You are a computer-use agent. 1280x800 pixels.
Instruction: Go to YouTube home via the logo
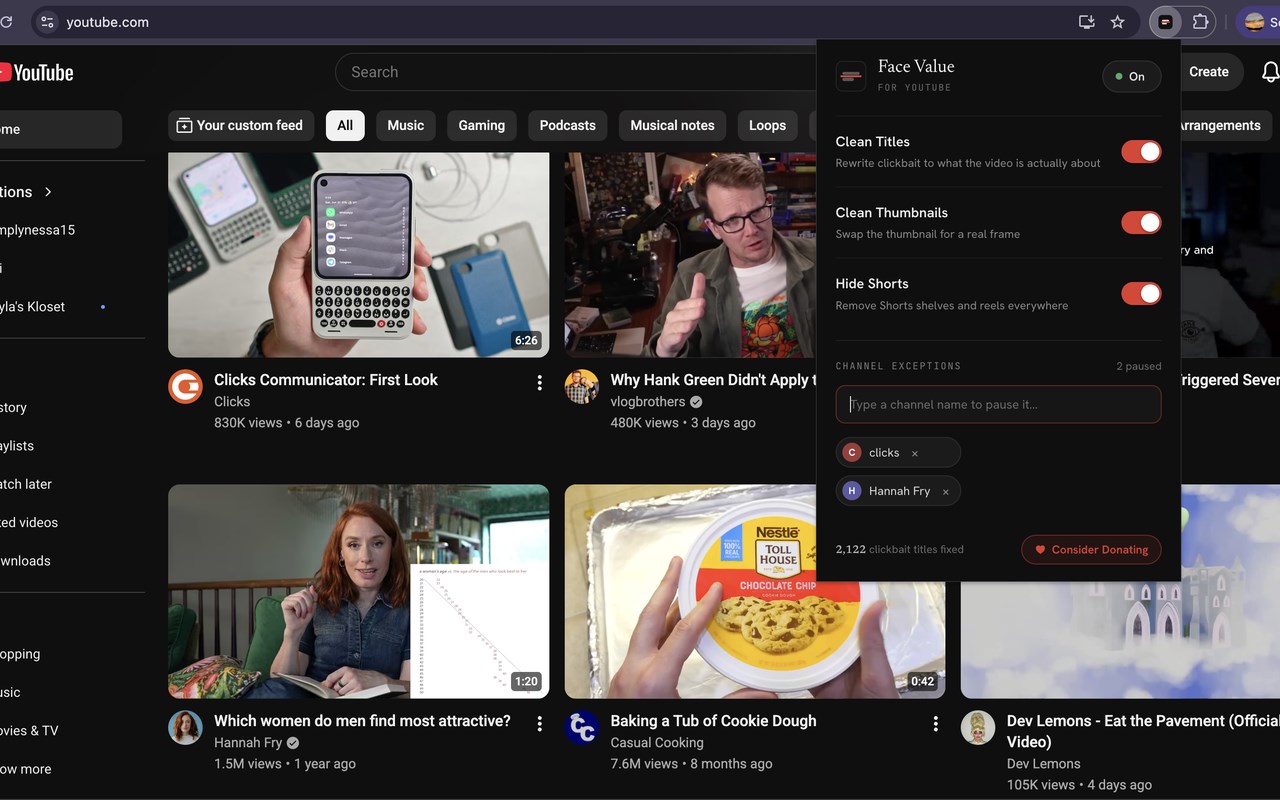point(37,72)
